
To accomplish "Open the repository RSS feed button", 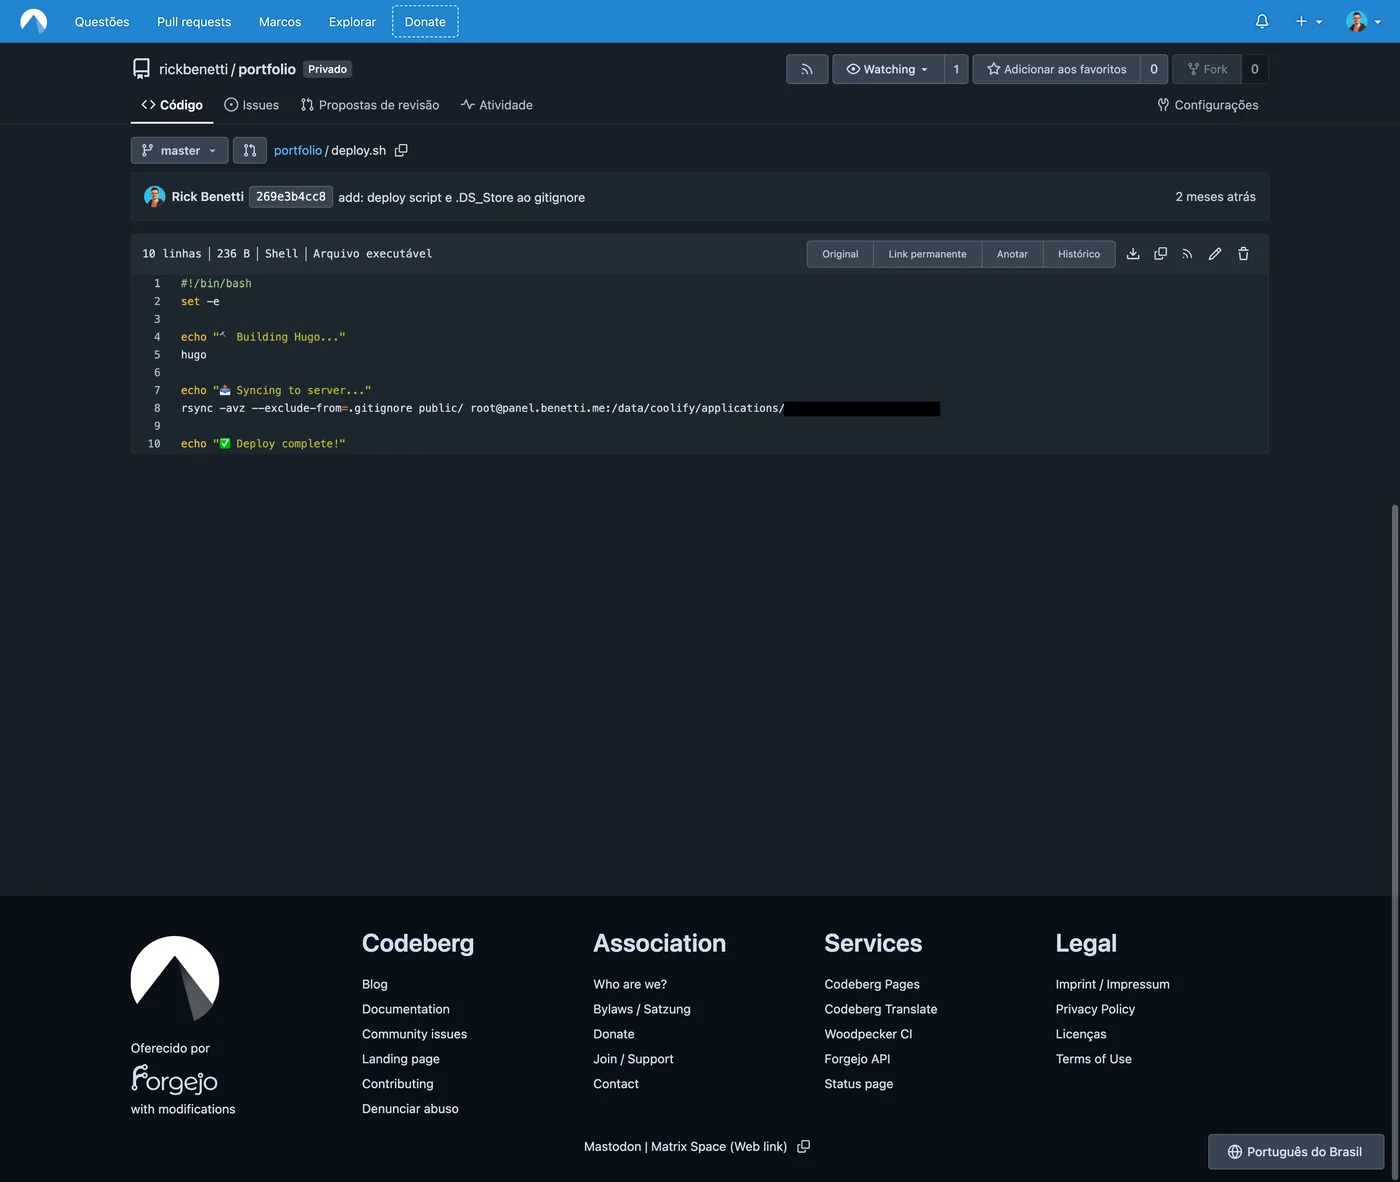I will pyautogui.click(x=807, y=69).
